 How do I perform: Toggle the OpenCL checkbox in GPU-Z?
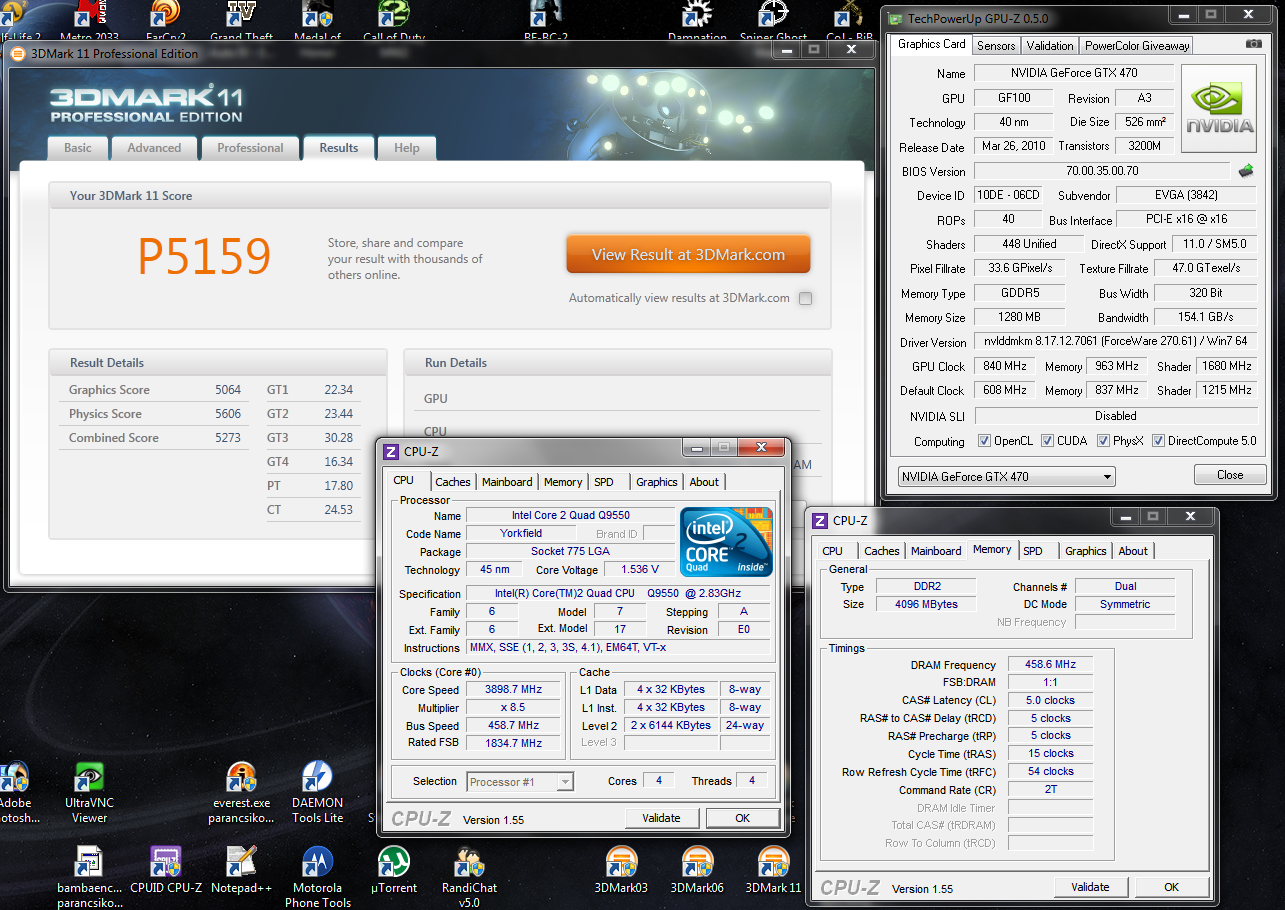coord(985,441)
